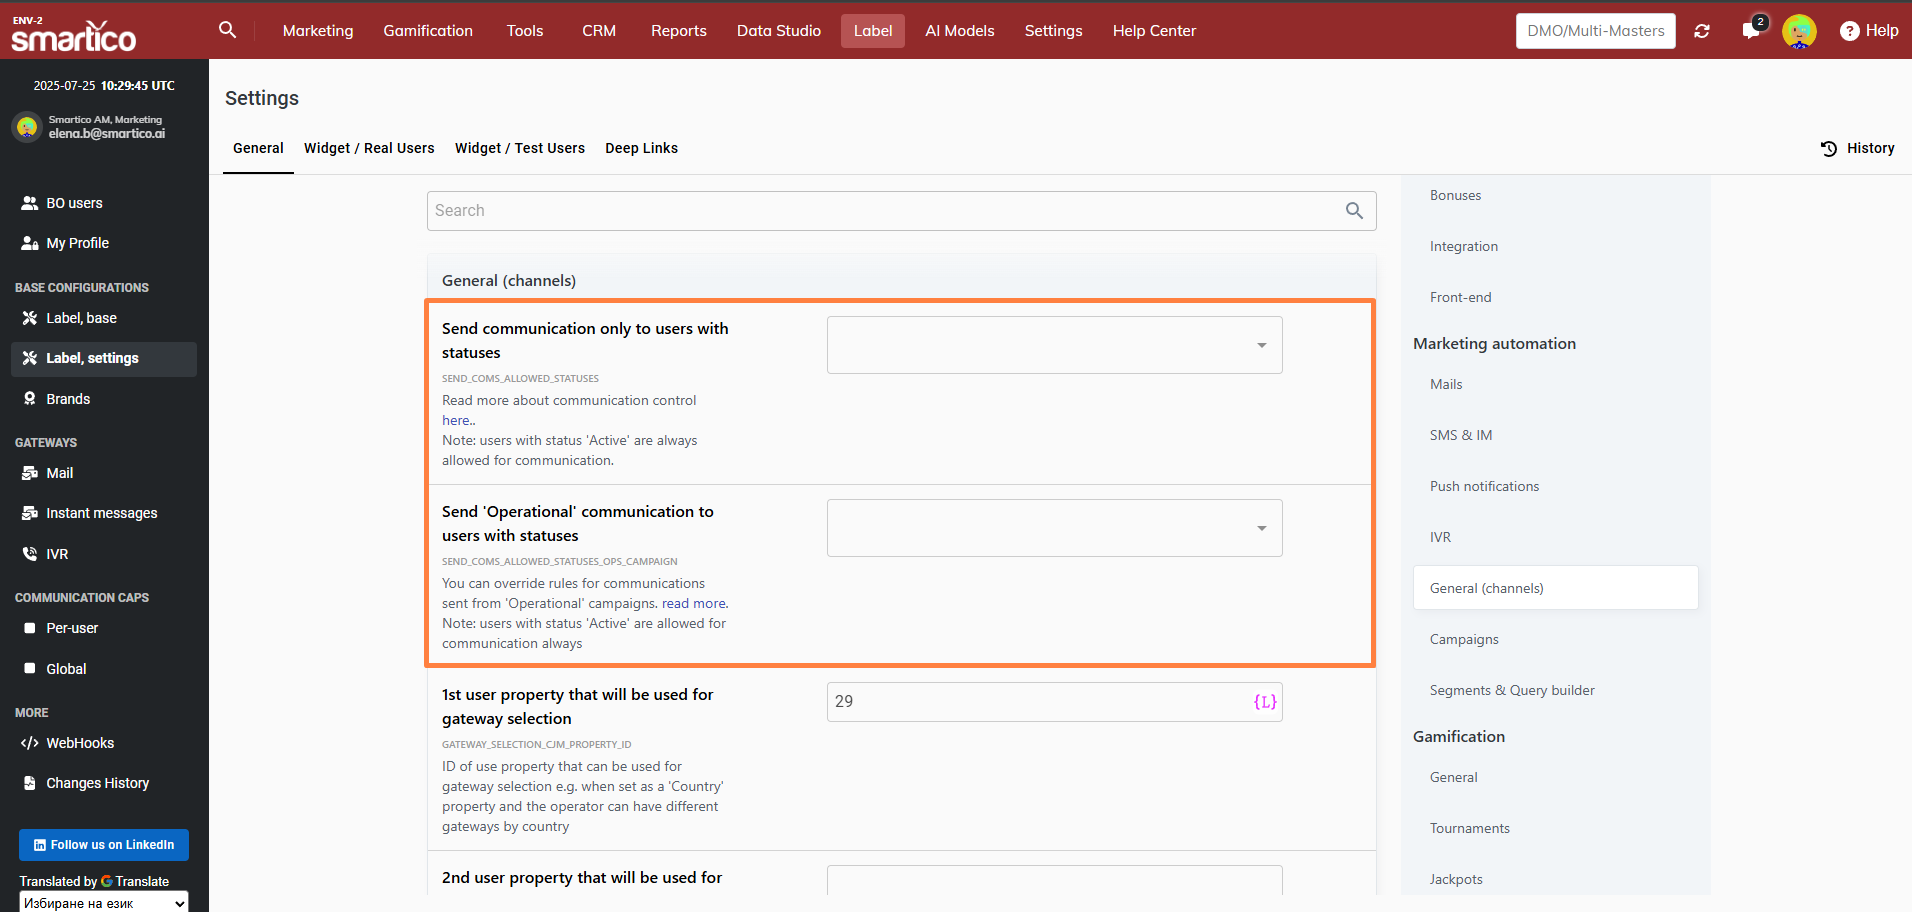This screenshot has width=1912, height=912.
Task: Switch to Widget / Real Users tab
Action: pos(369,148)
